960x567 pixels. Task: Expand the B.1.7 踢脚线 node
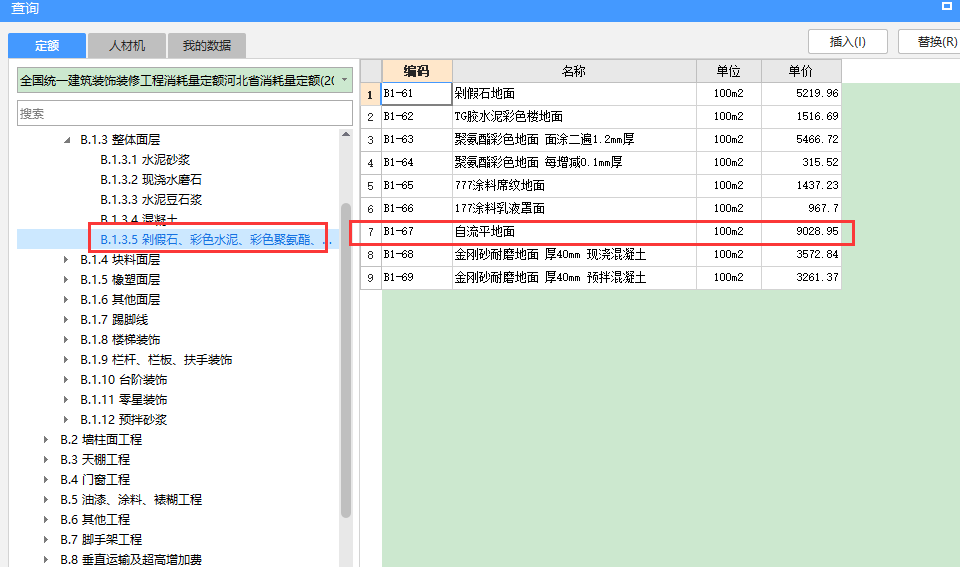[x=66, y=320]
